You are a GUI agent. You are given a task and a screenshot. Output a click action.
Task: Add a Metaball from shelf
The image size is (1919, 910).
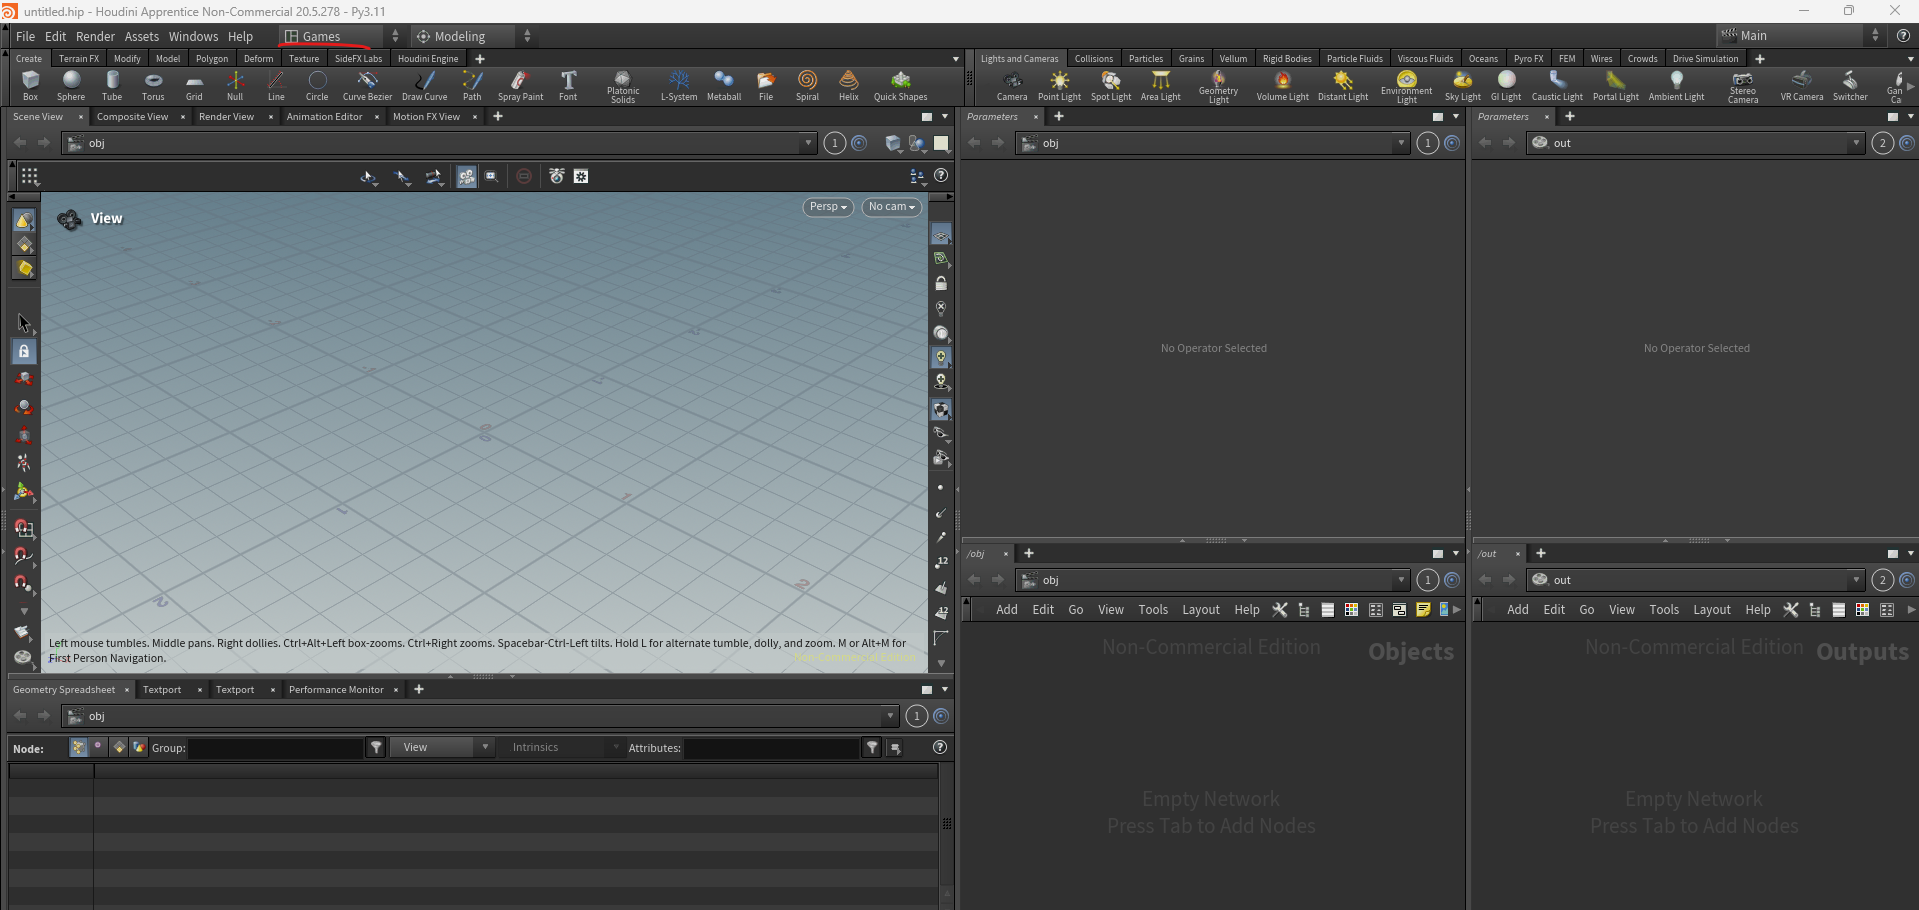(x=724, y=86)
